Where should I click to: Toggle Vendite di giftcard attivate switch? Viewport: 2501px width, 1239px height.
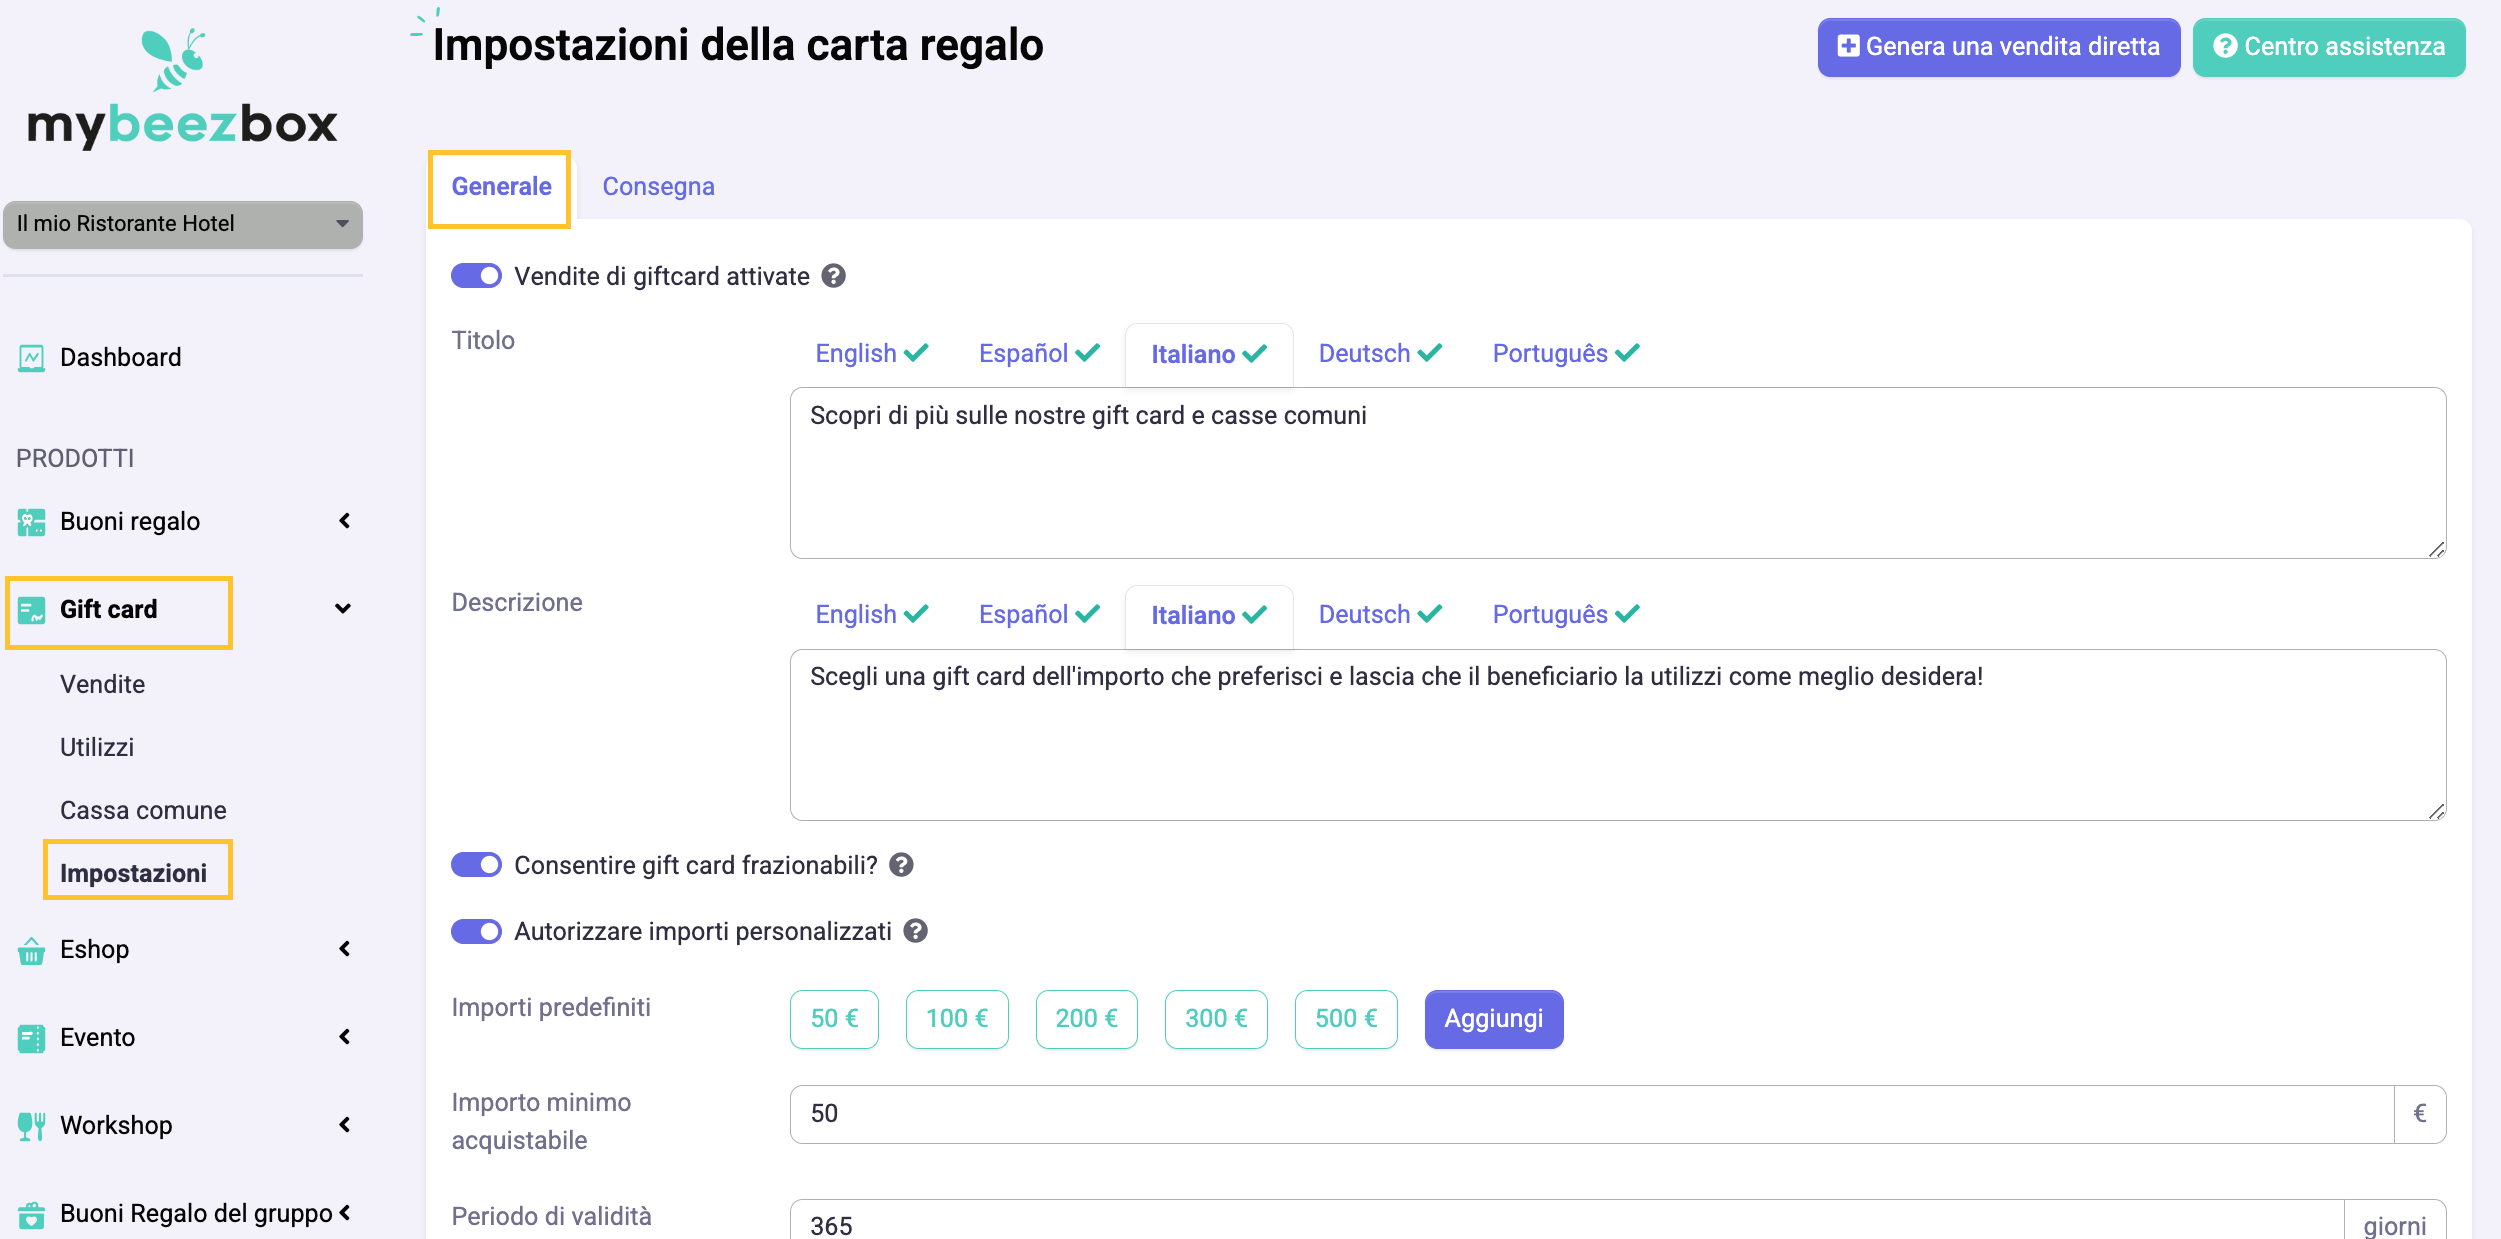click(x=476, y=276)
